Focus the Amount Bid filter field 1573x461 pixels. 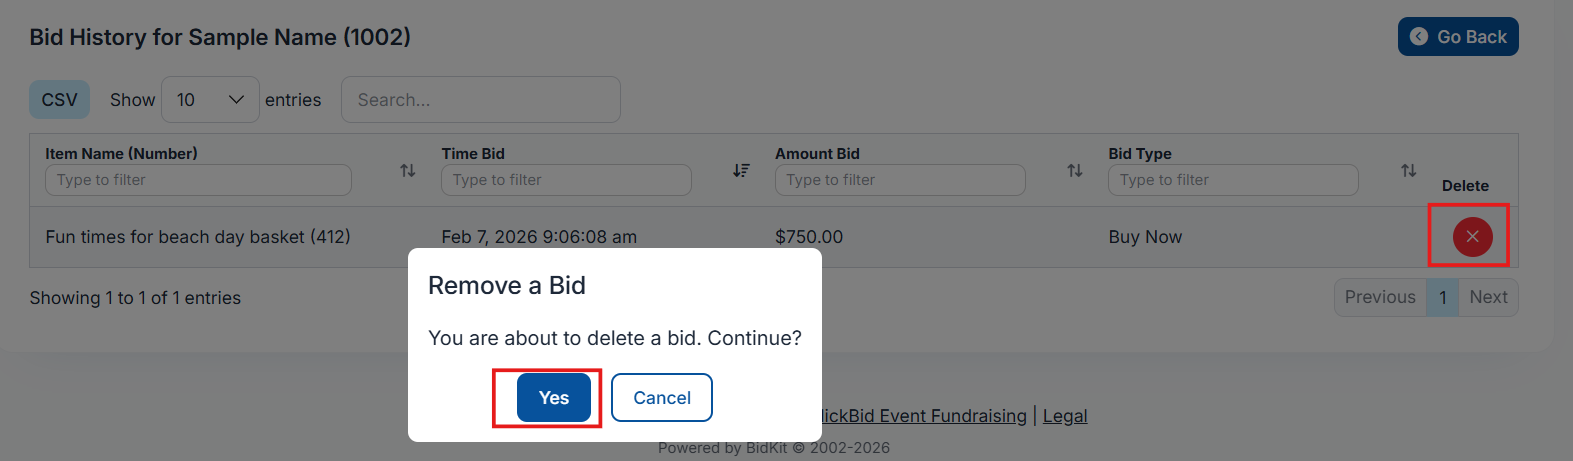900,180
